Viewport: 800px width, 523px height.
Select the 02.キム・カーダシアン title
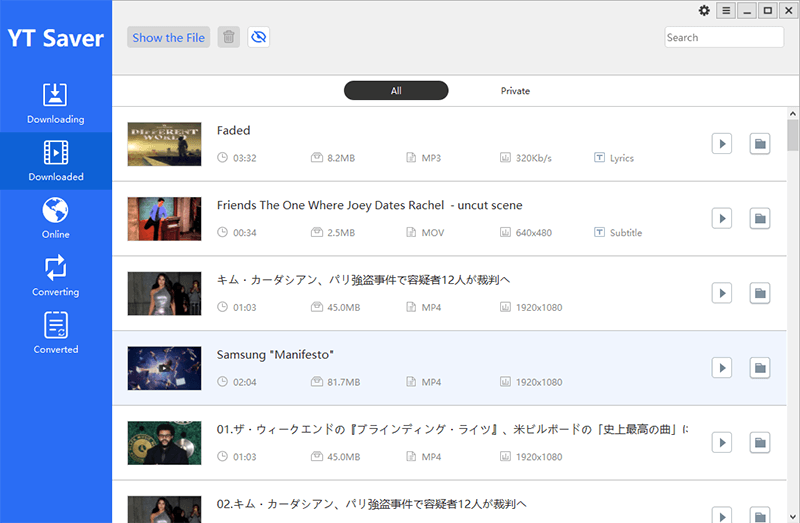pyautogui.click(x=371, y=504)
